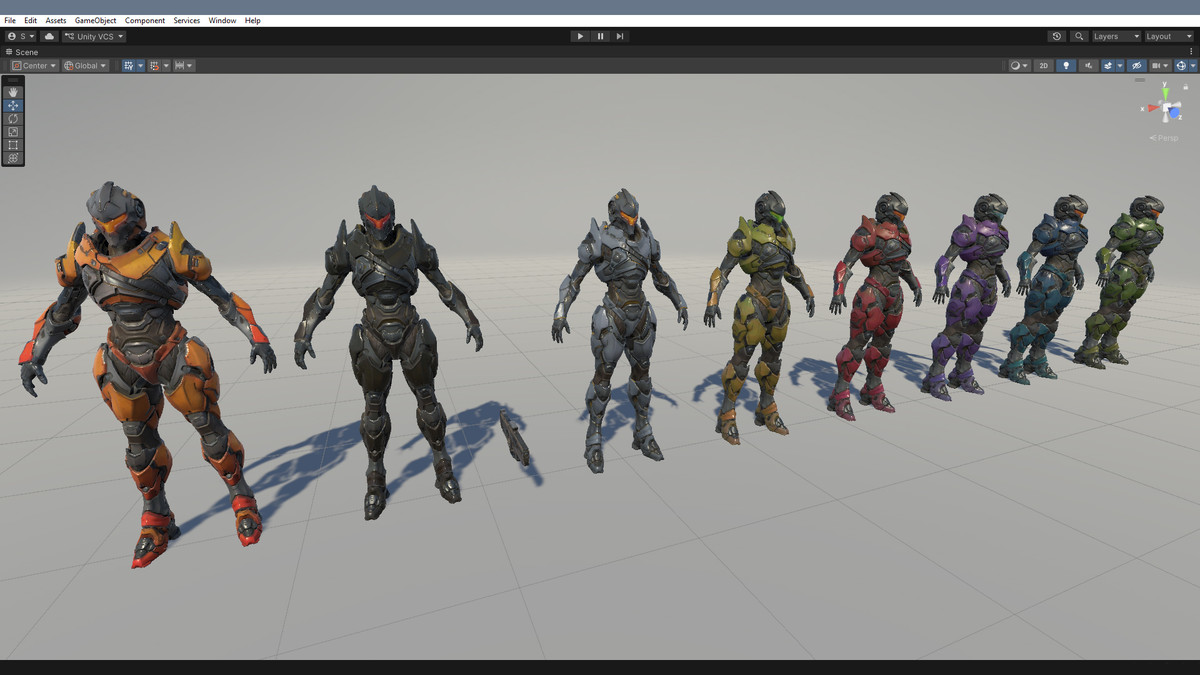Viewport: 1200px width, 675px height.
Task: Pause the game playback
Action: coord(600,36)
